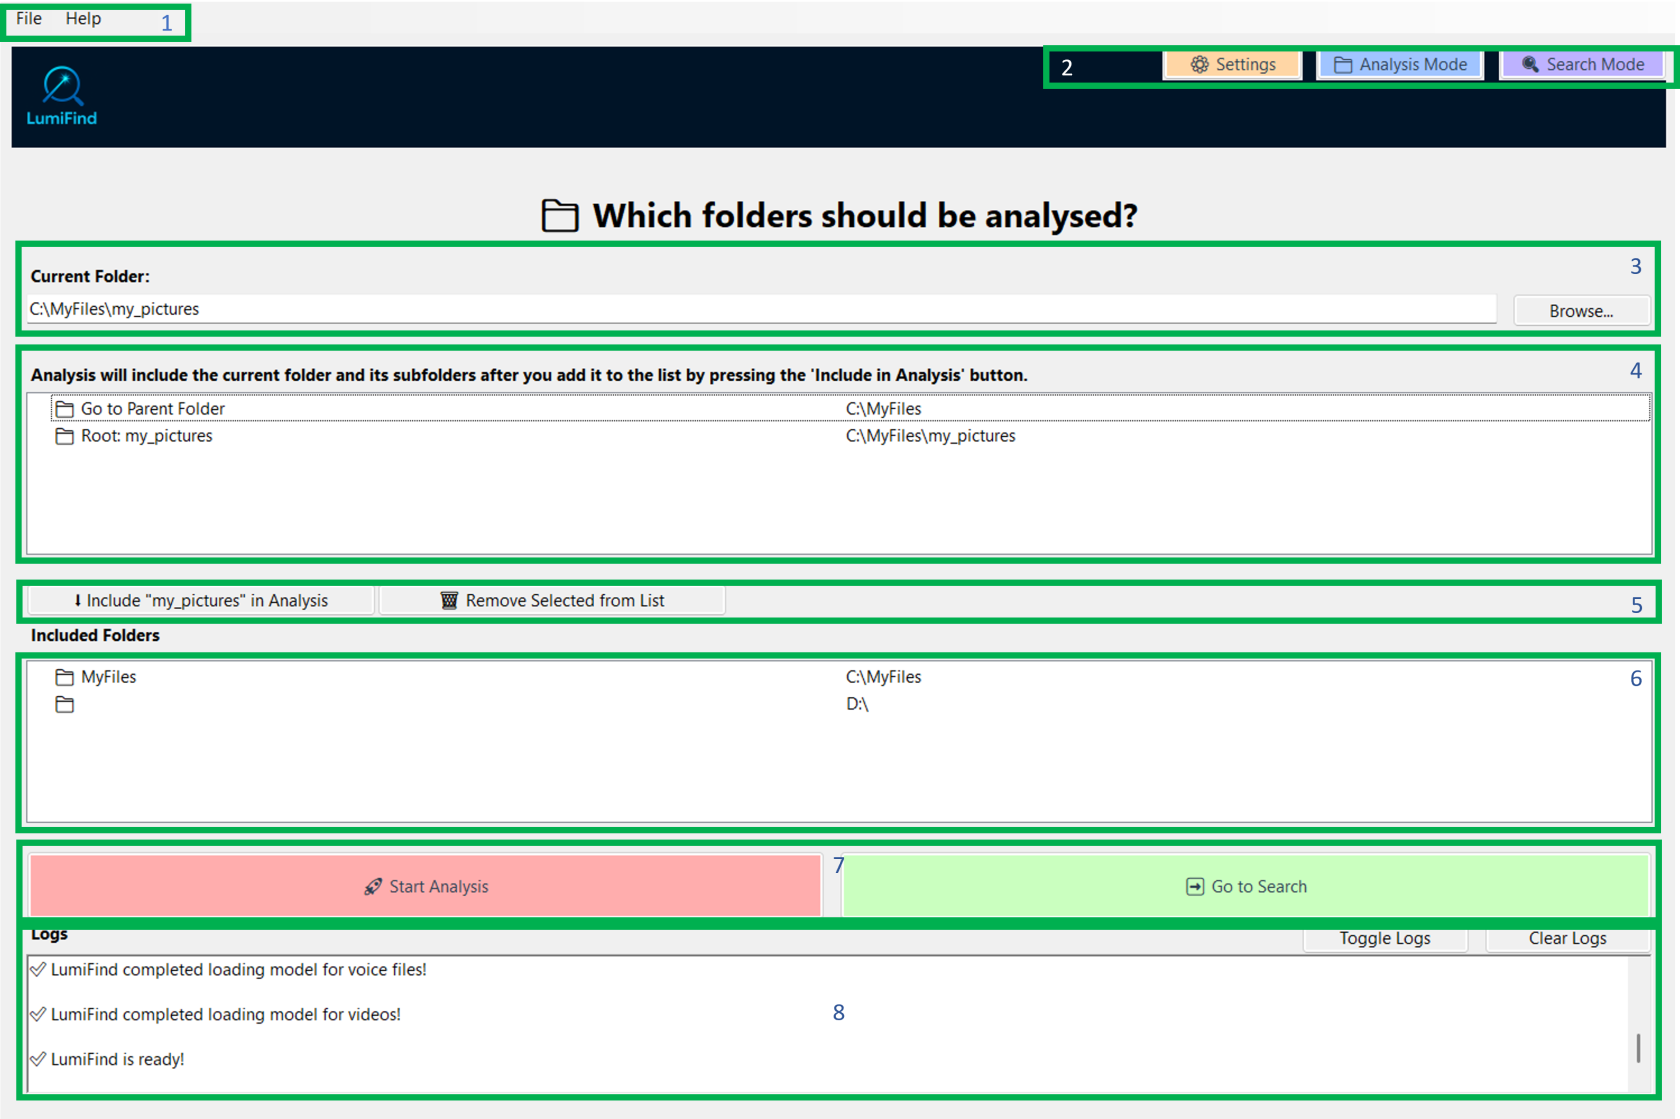Clear the logs
This screenshot has width=1680, height=1119.
click(x=1567, y=938)
